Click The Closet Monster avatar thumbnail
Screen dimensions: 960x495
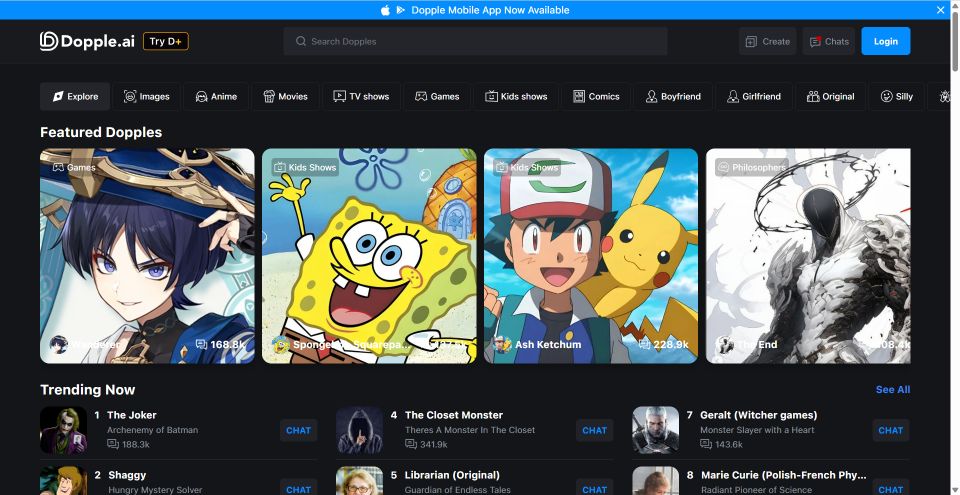pyautogui.click(x=359, y=430)
